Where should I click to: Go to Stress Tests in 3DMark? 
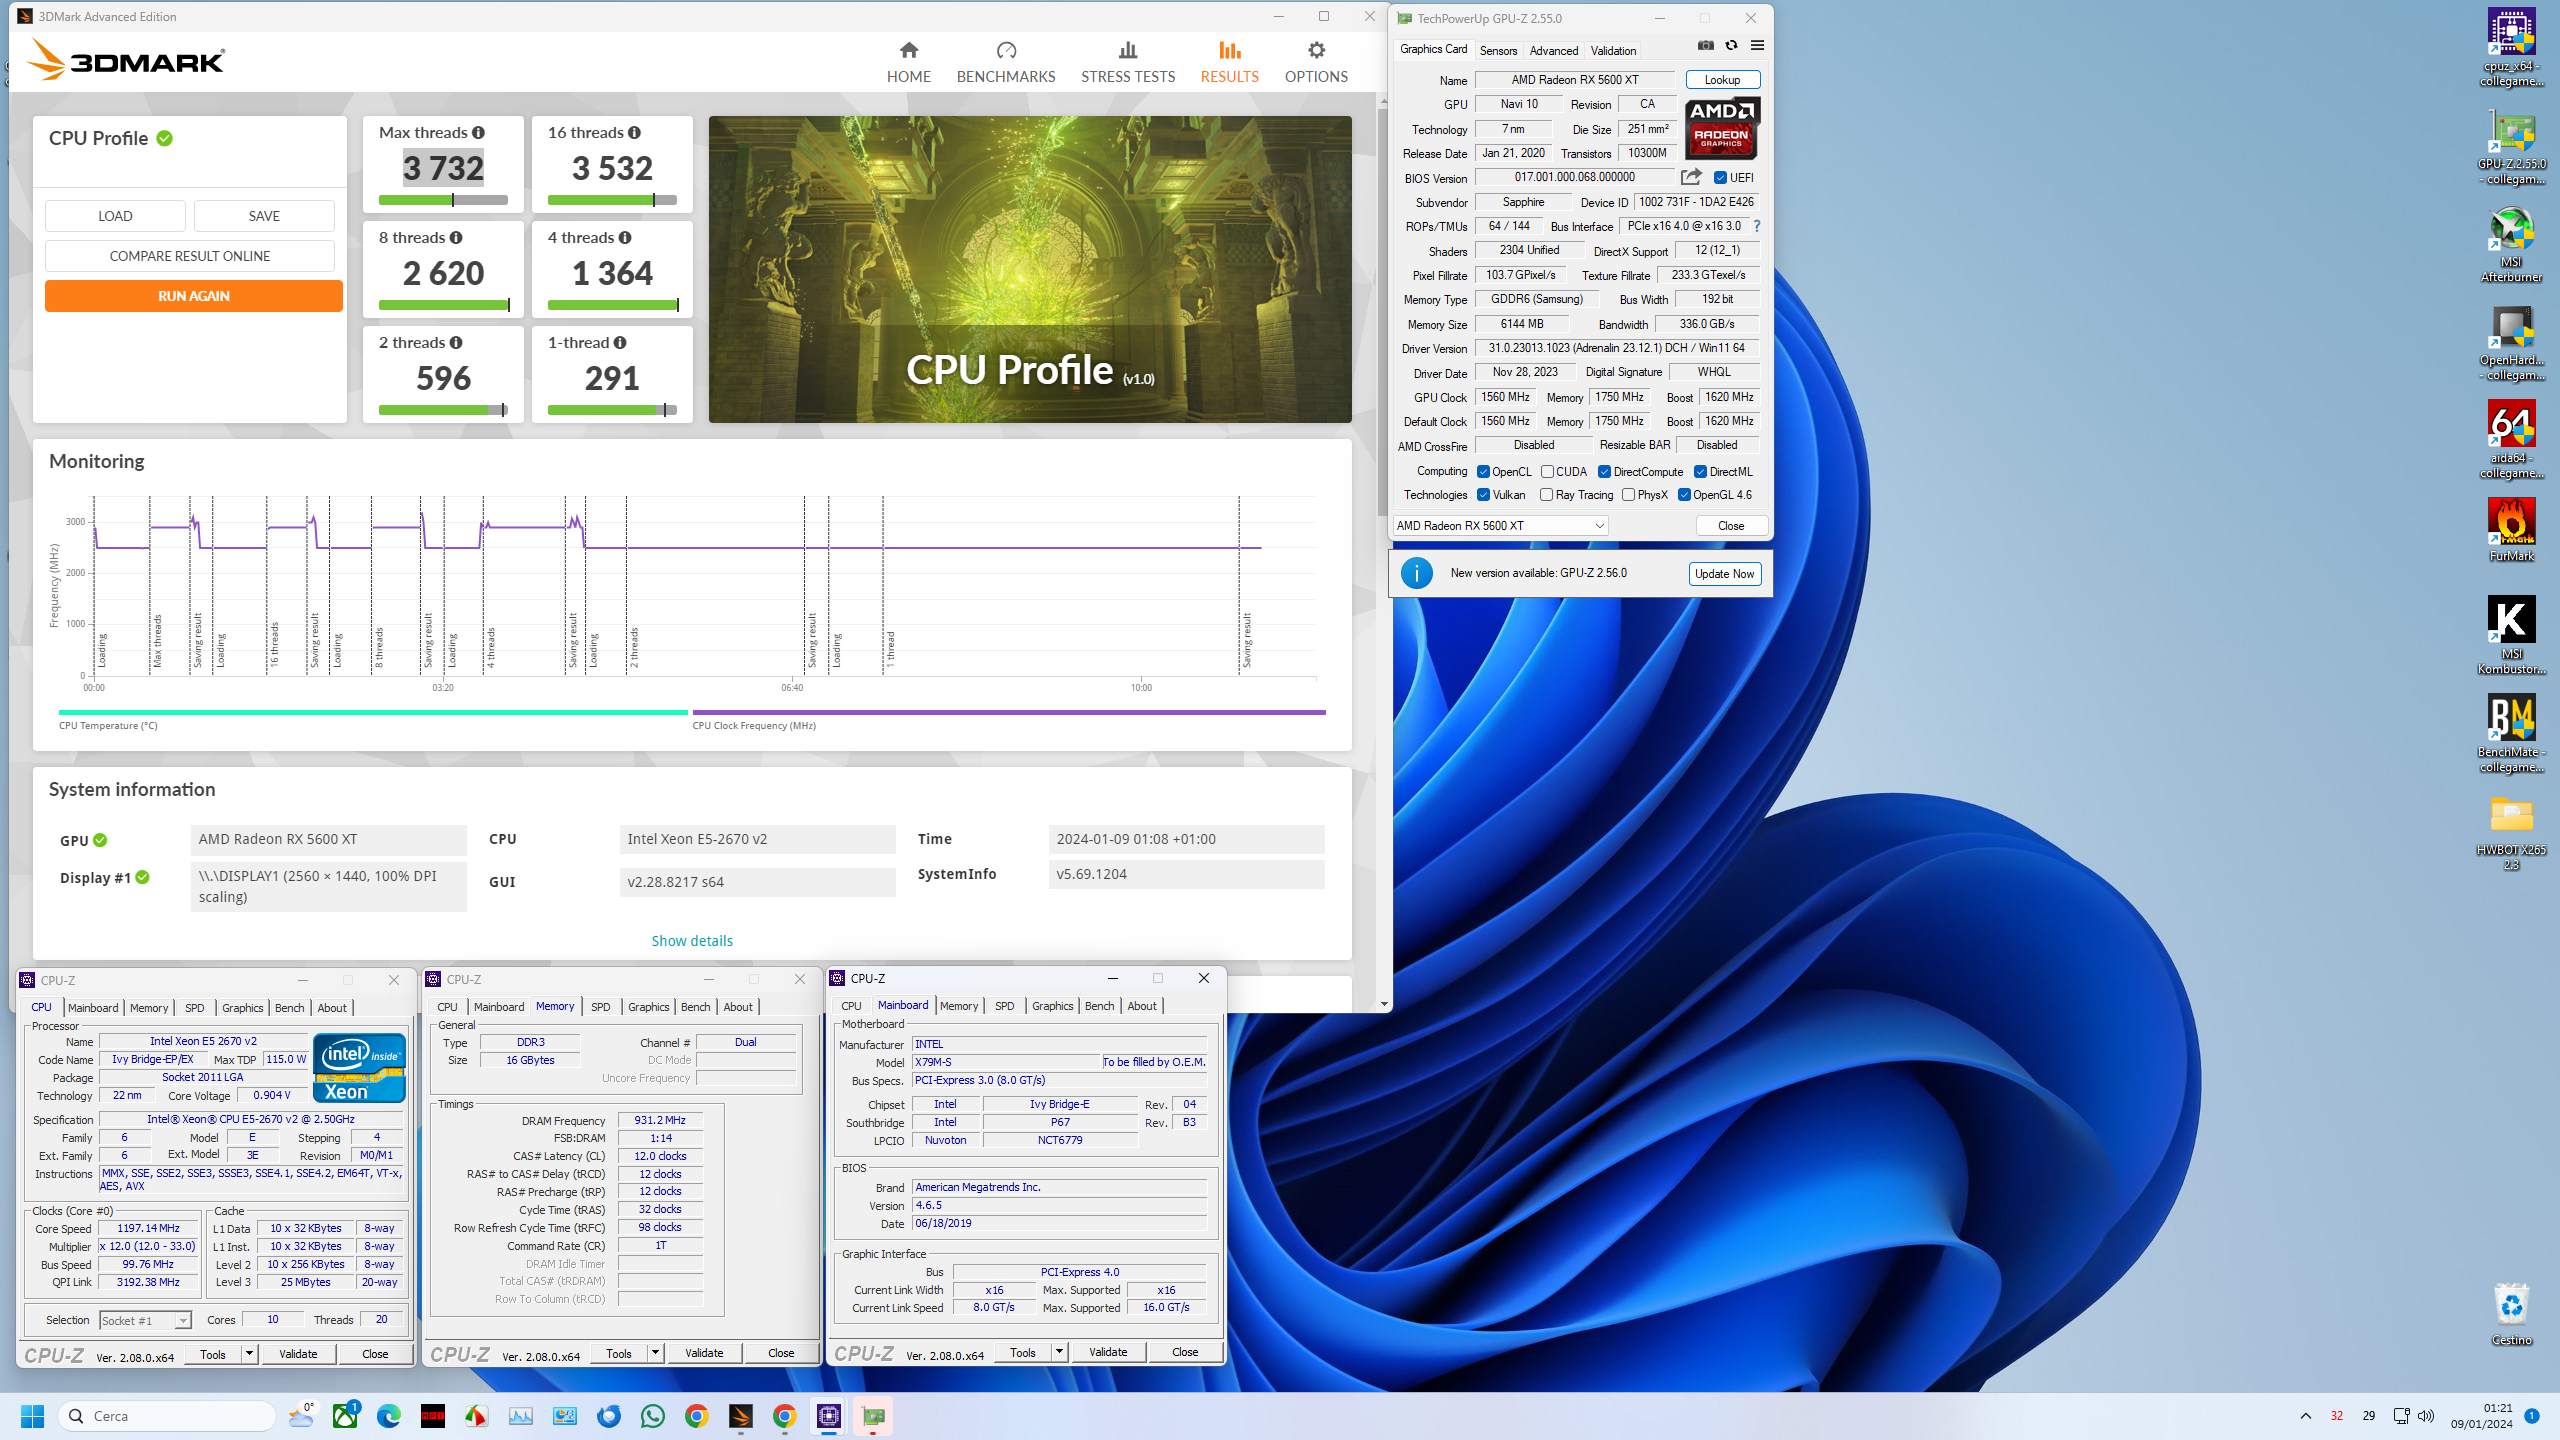pos(1128,62)
